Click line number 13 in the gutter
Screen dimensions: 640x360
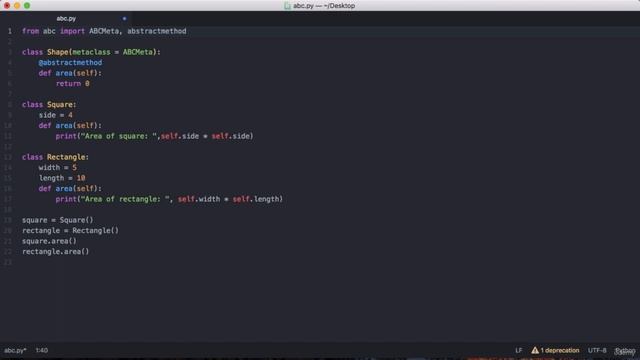pos(8,157)
